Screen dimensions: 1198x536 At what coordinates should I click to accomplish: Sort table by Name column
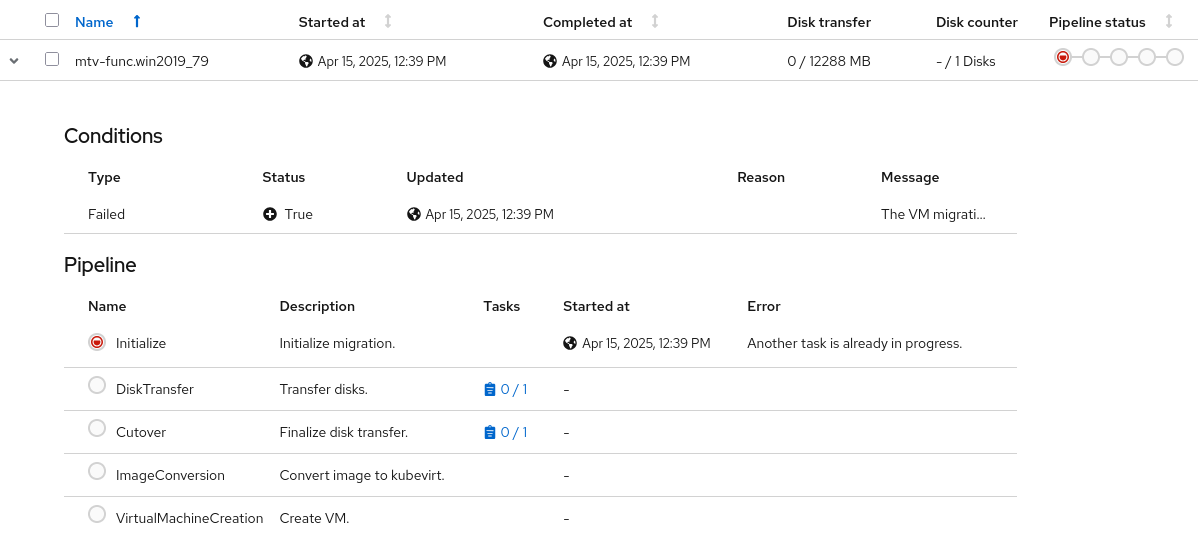(96, 22)
